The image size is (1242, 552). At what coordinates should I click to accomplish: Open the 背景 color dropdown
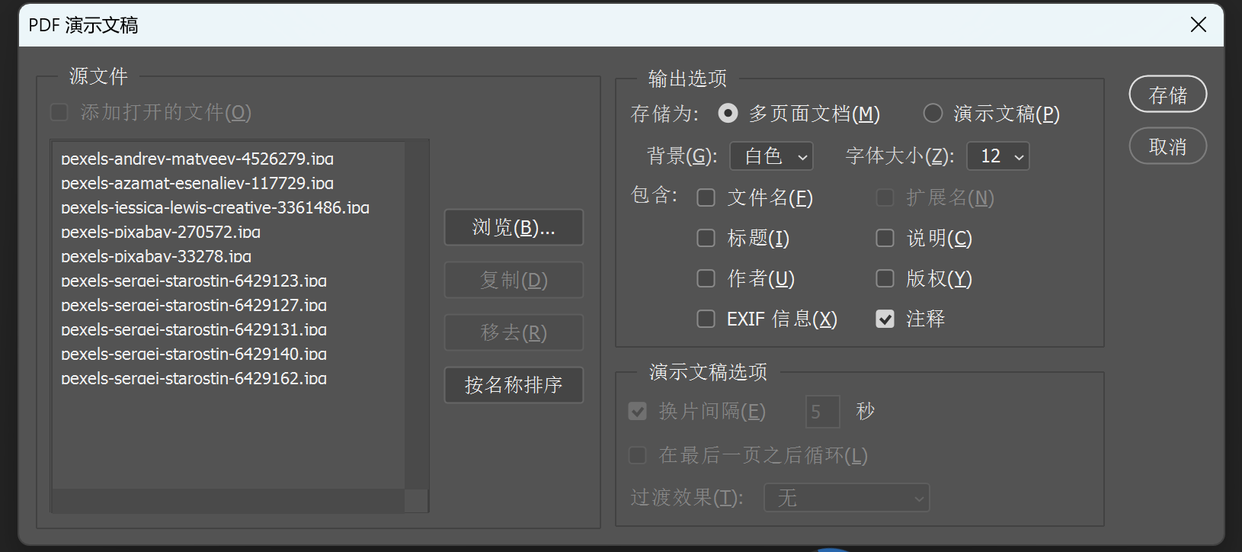(x=771, y=156)
